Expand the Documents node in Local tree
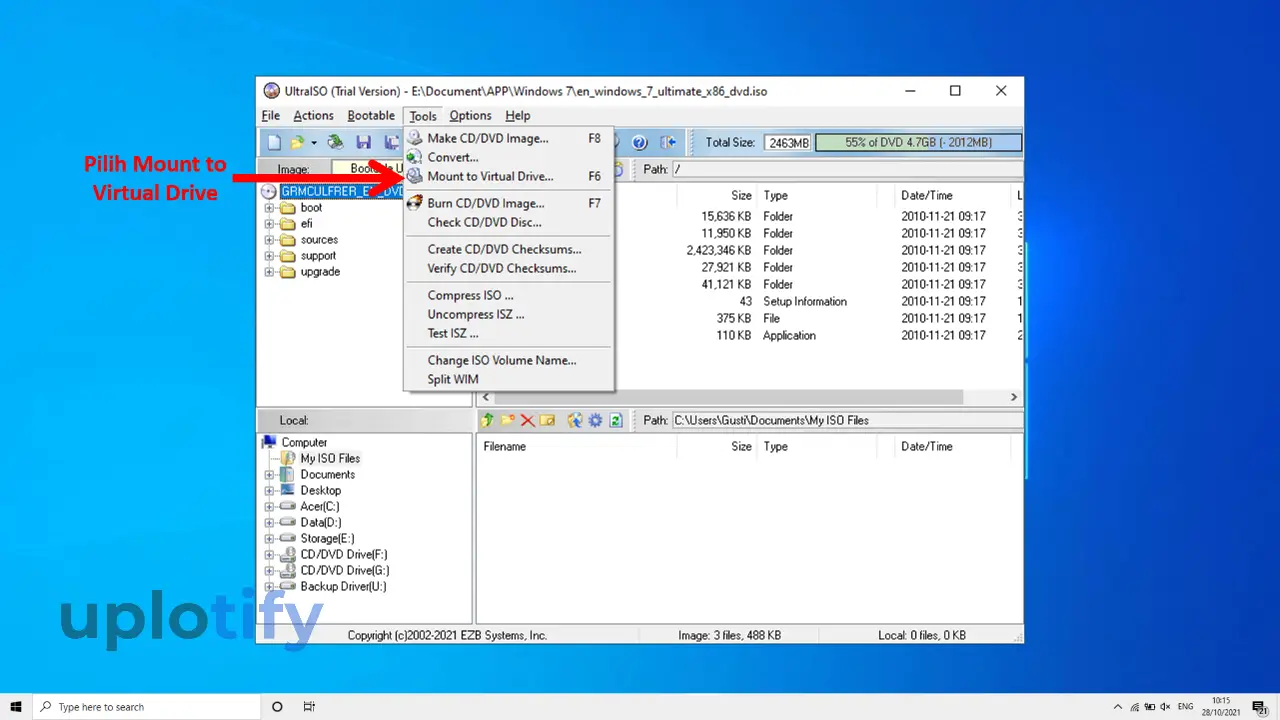The width and height of the screenshot is (1280, 720). [x=269, y=474]
